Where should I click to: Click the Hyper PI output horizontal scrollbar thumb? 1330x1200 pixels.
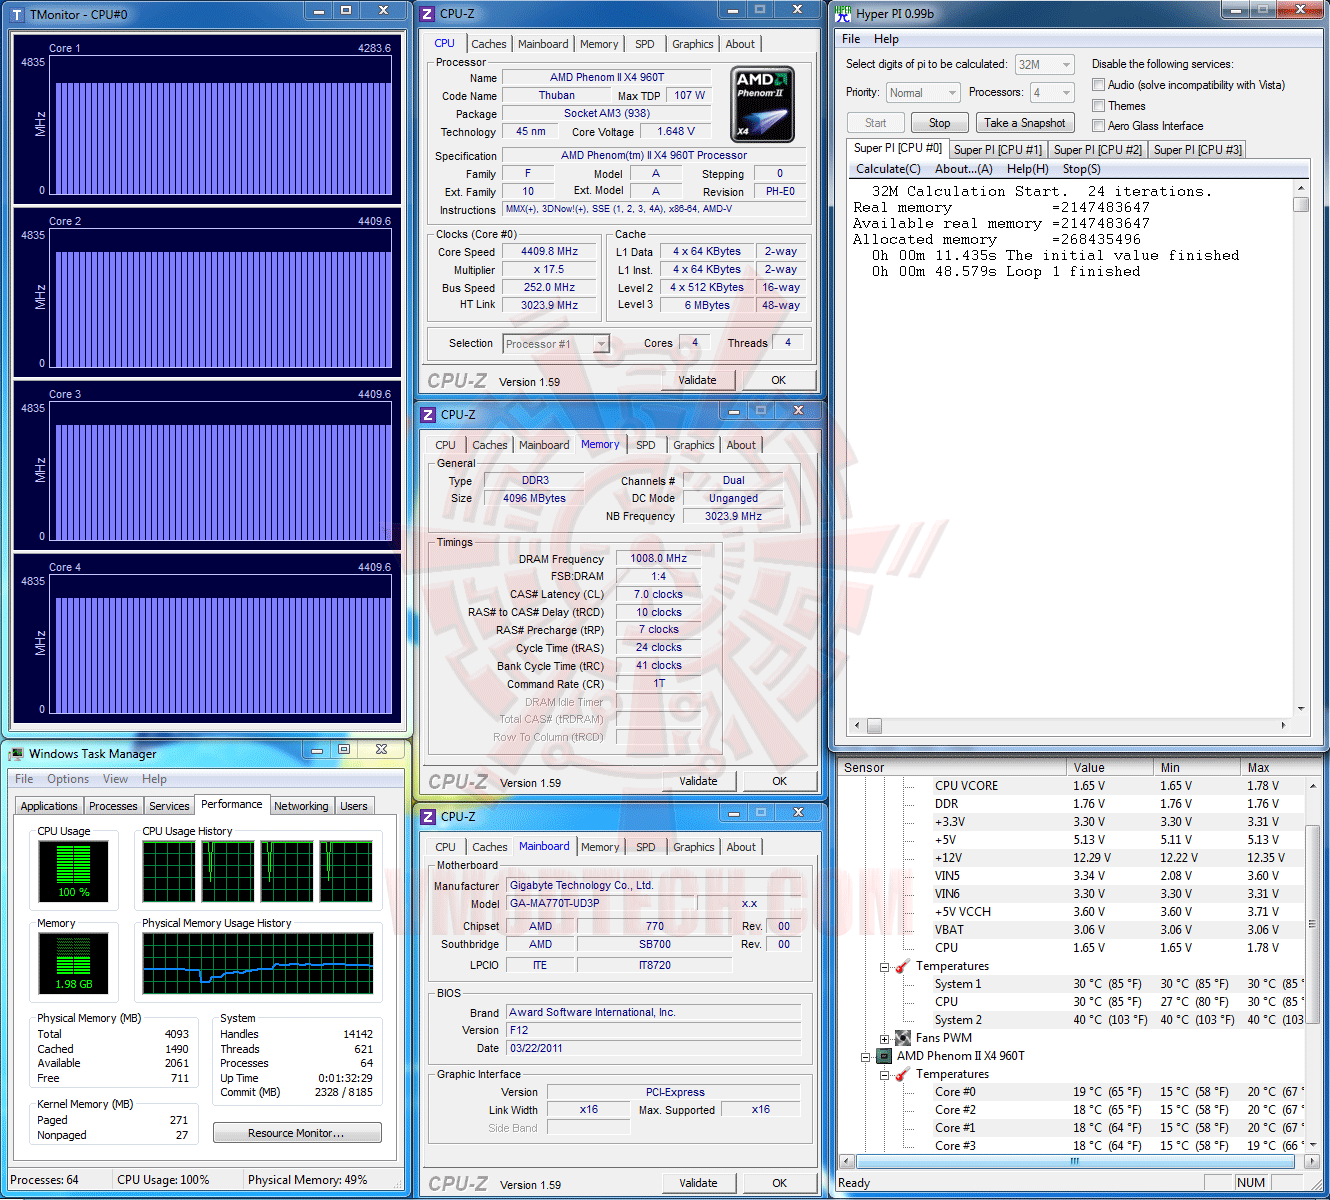875,725
